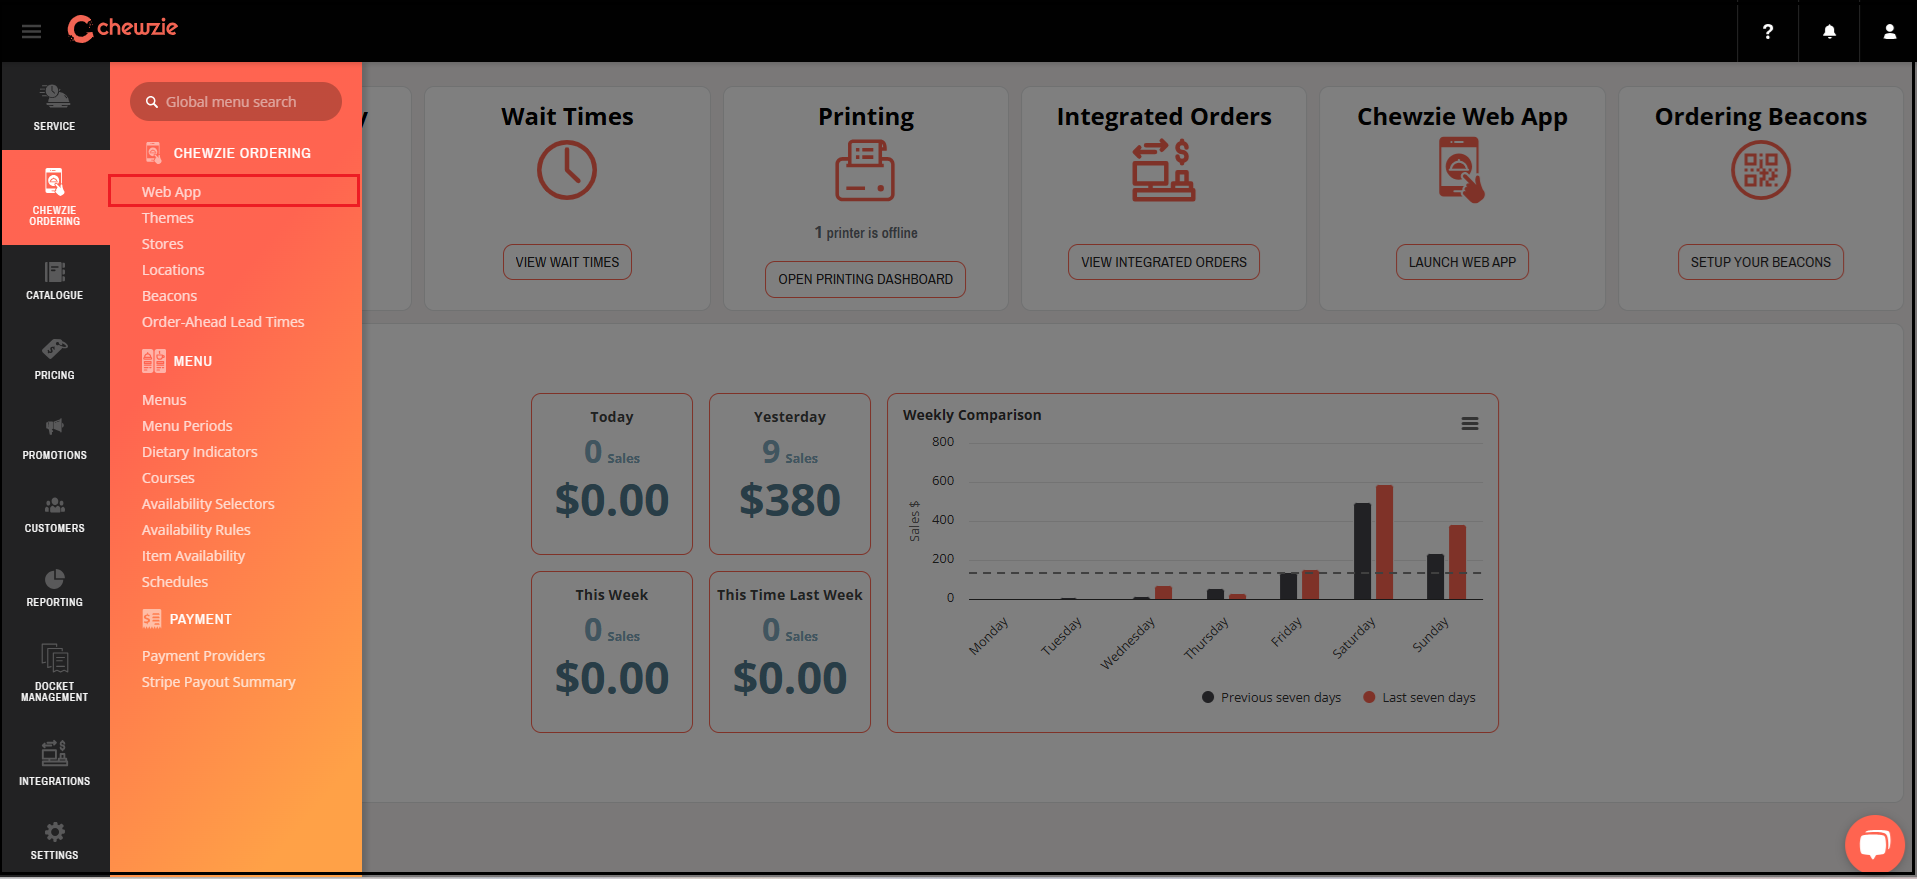Open the Schedules item
This screenshot has height=879, width=1919.
(x=175, y=582)
